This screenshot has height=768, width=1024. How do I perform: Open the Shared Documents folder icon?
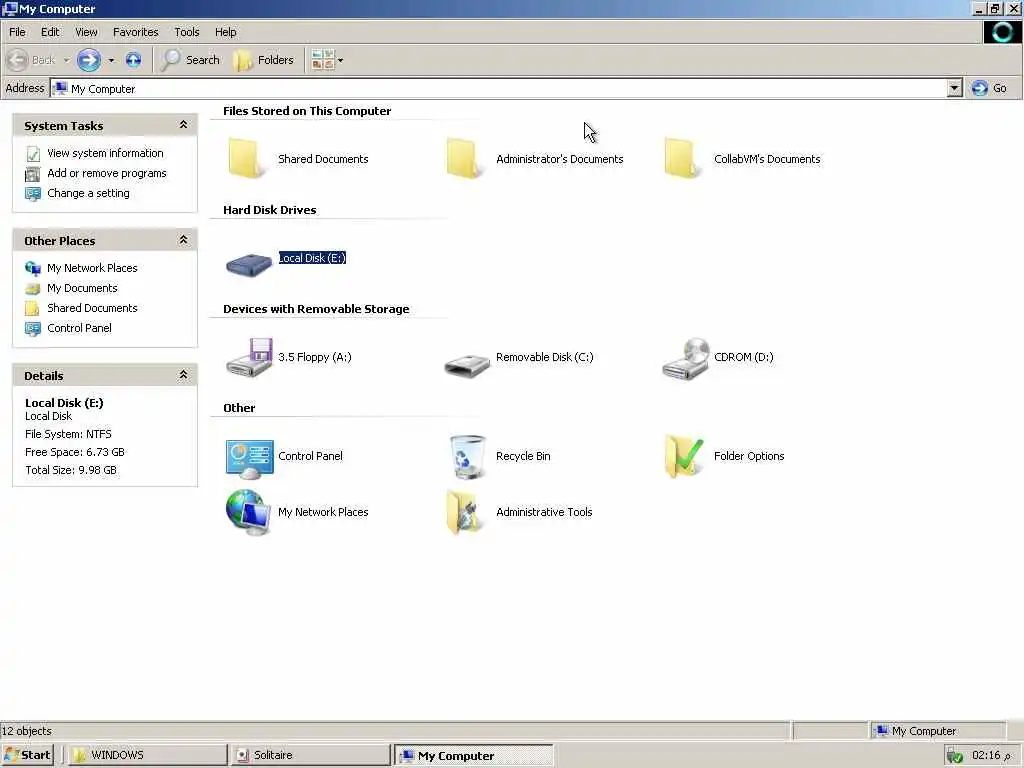click(x=246, y=159)
